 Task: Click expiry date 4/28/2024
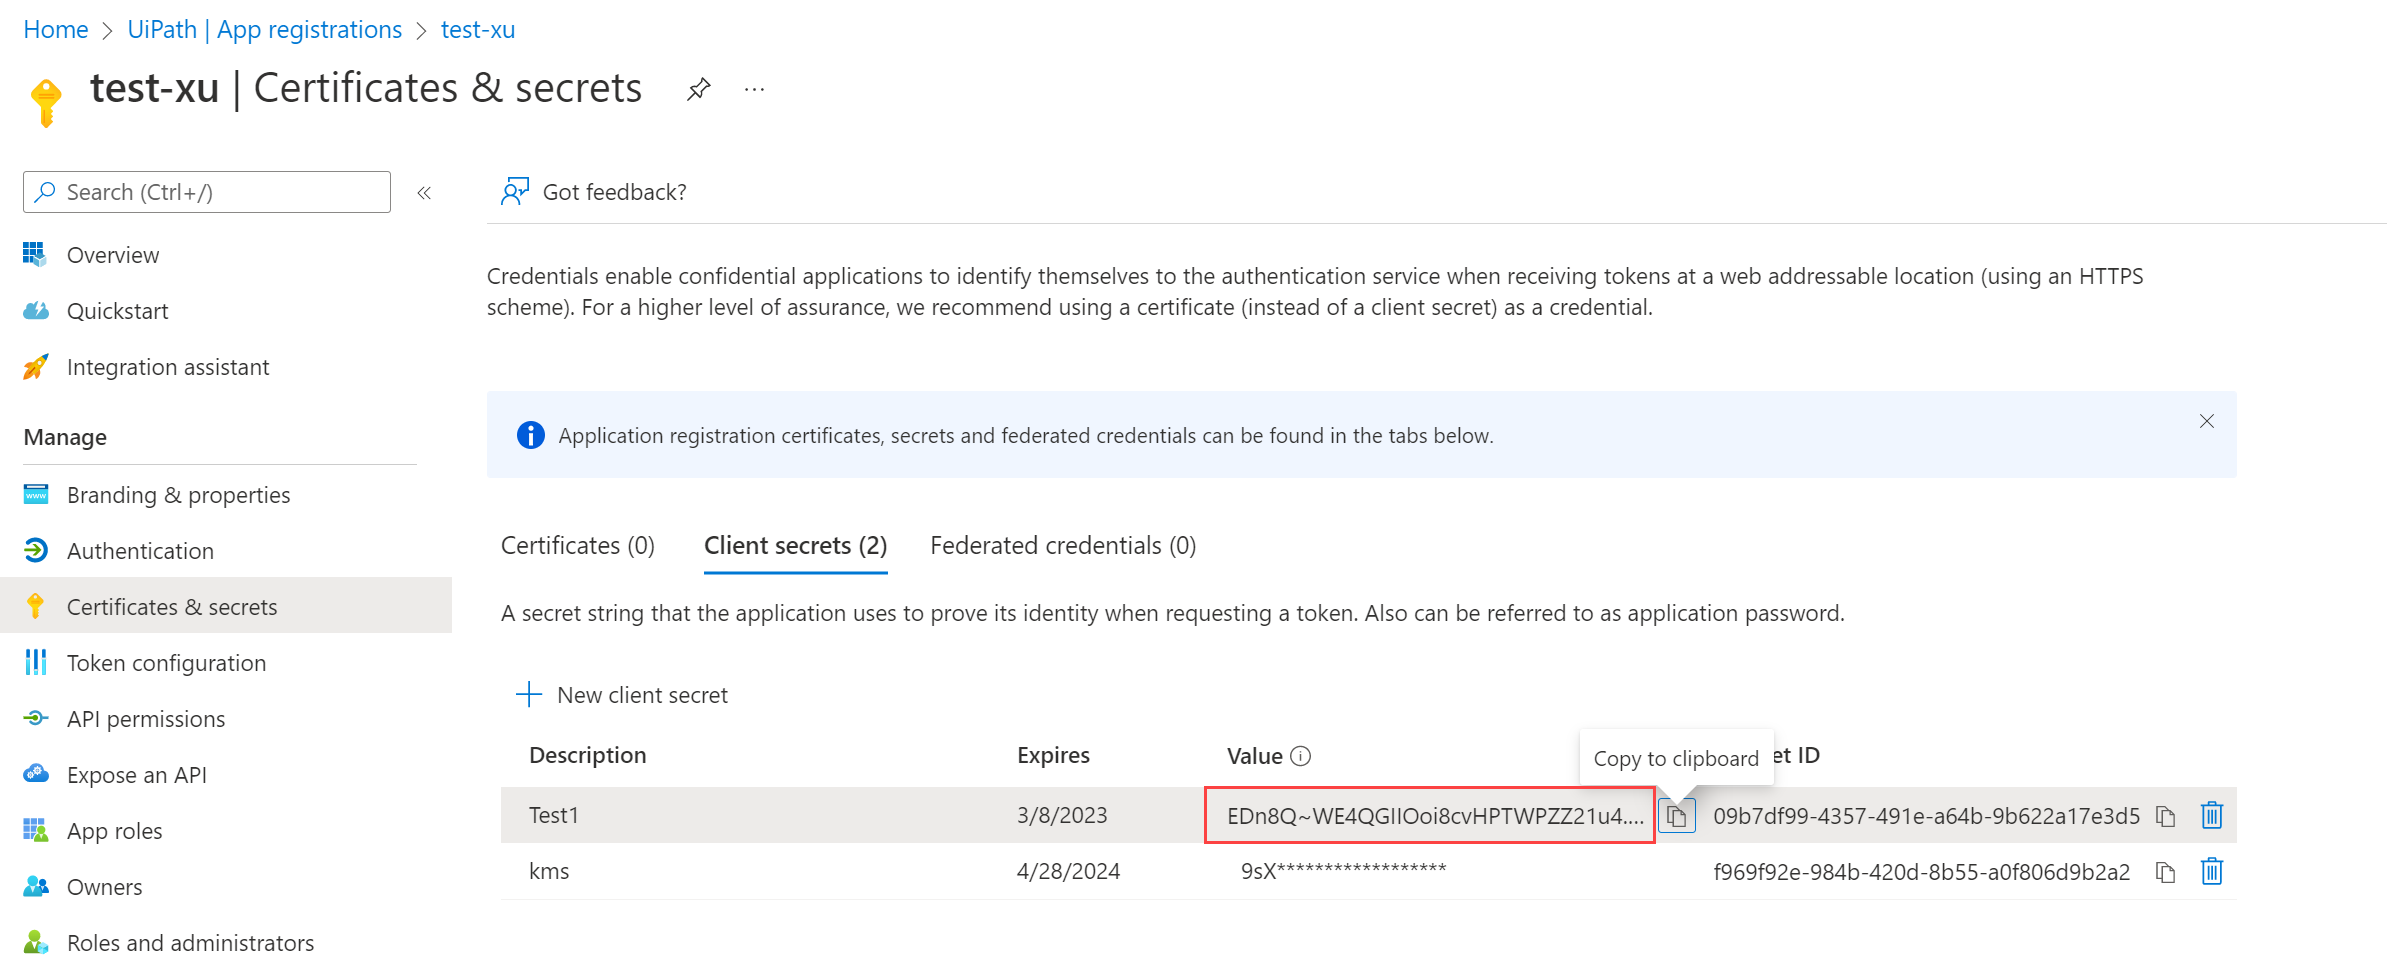[1068, 872]
